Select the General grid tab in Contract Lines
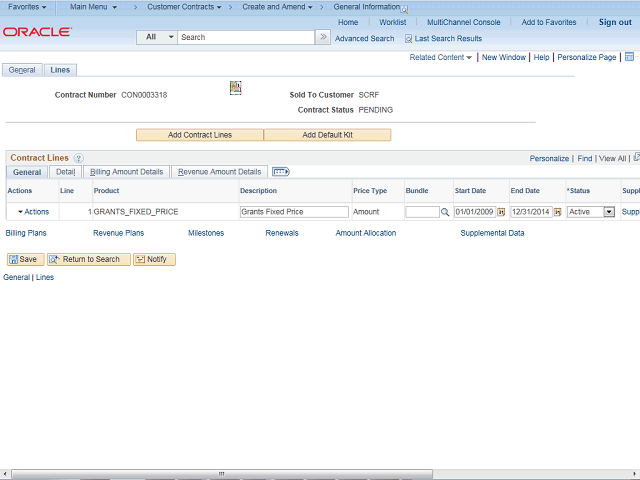The height and width of the screenshot is (480, 640). pyautogui.click(x=27, y=172)
